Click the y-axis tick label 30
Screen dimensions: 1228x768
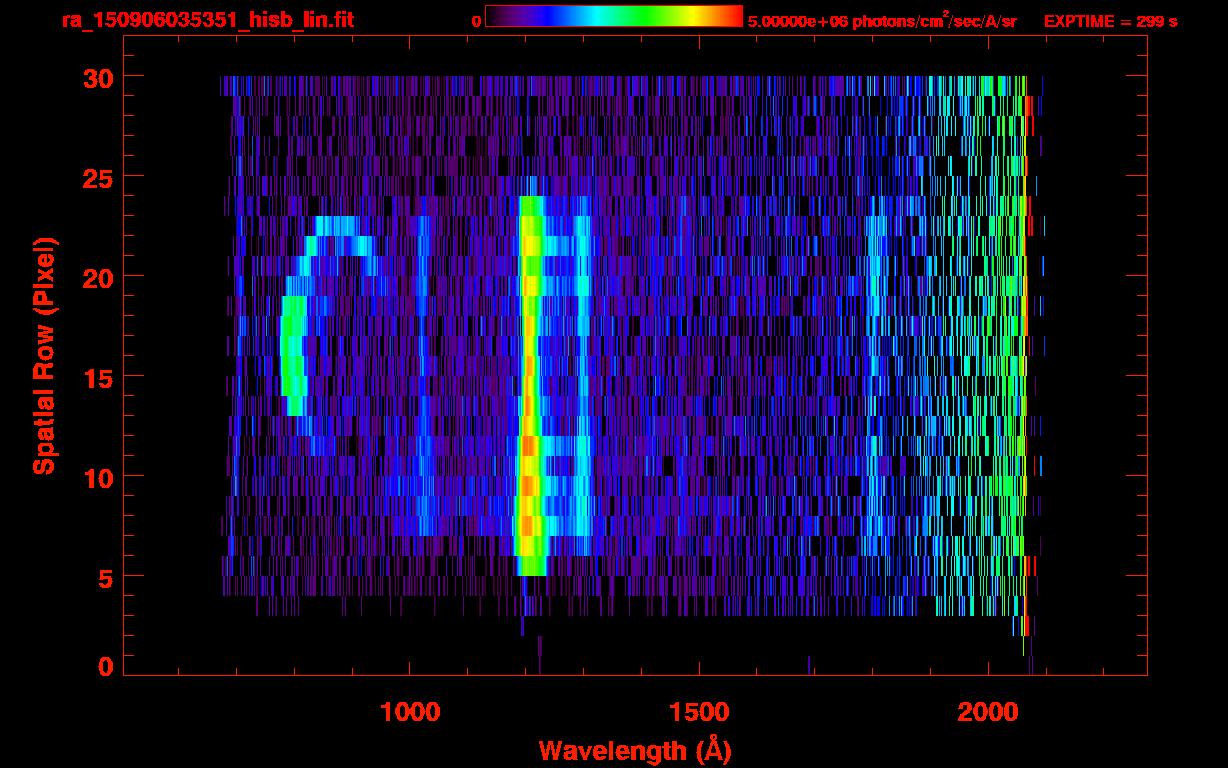[96, 77]
